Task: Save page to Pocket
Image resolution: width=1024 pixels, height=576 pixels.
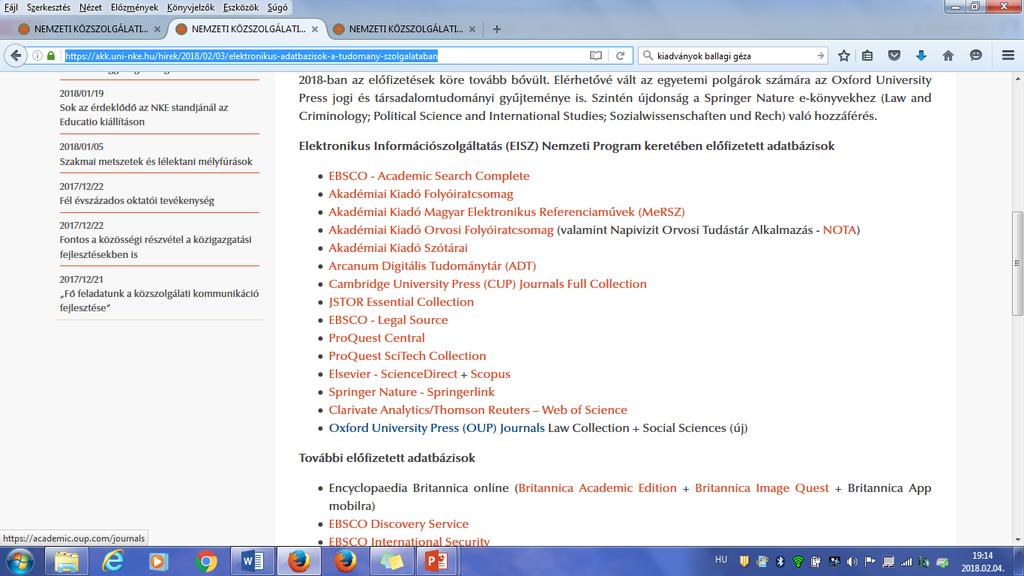Action: [x=894, y=56]
